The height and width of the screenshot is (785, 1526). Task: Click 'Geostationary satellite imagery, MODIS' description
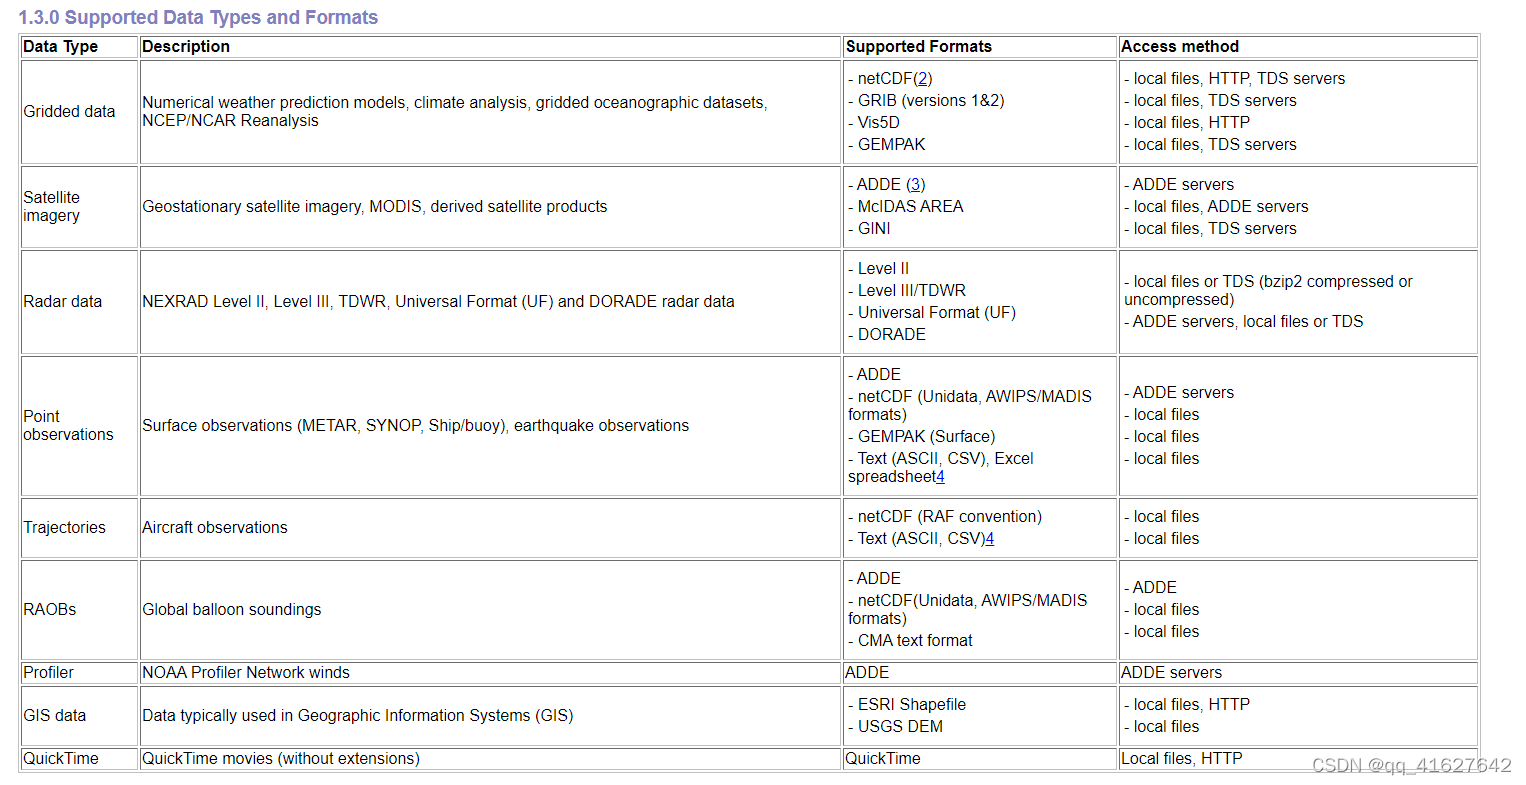pyautogui.click(x=375, y=206)
